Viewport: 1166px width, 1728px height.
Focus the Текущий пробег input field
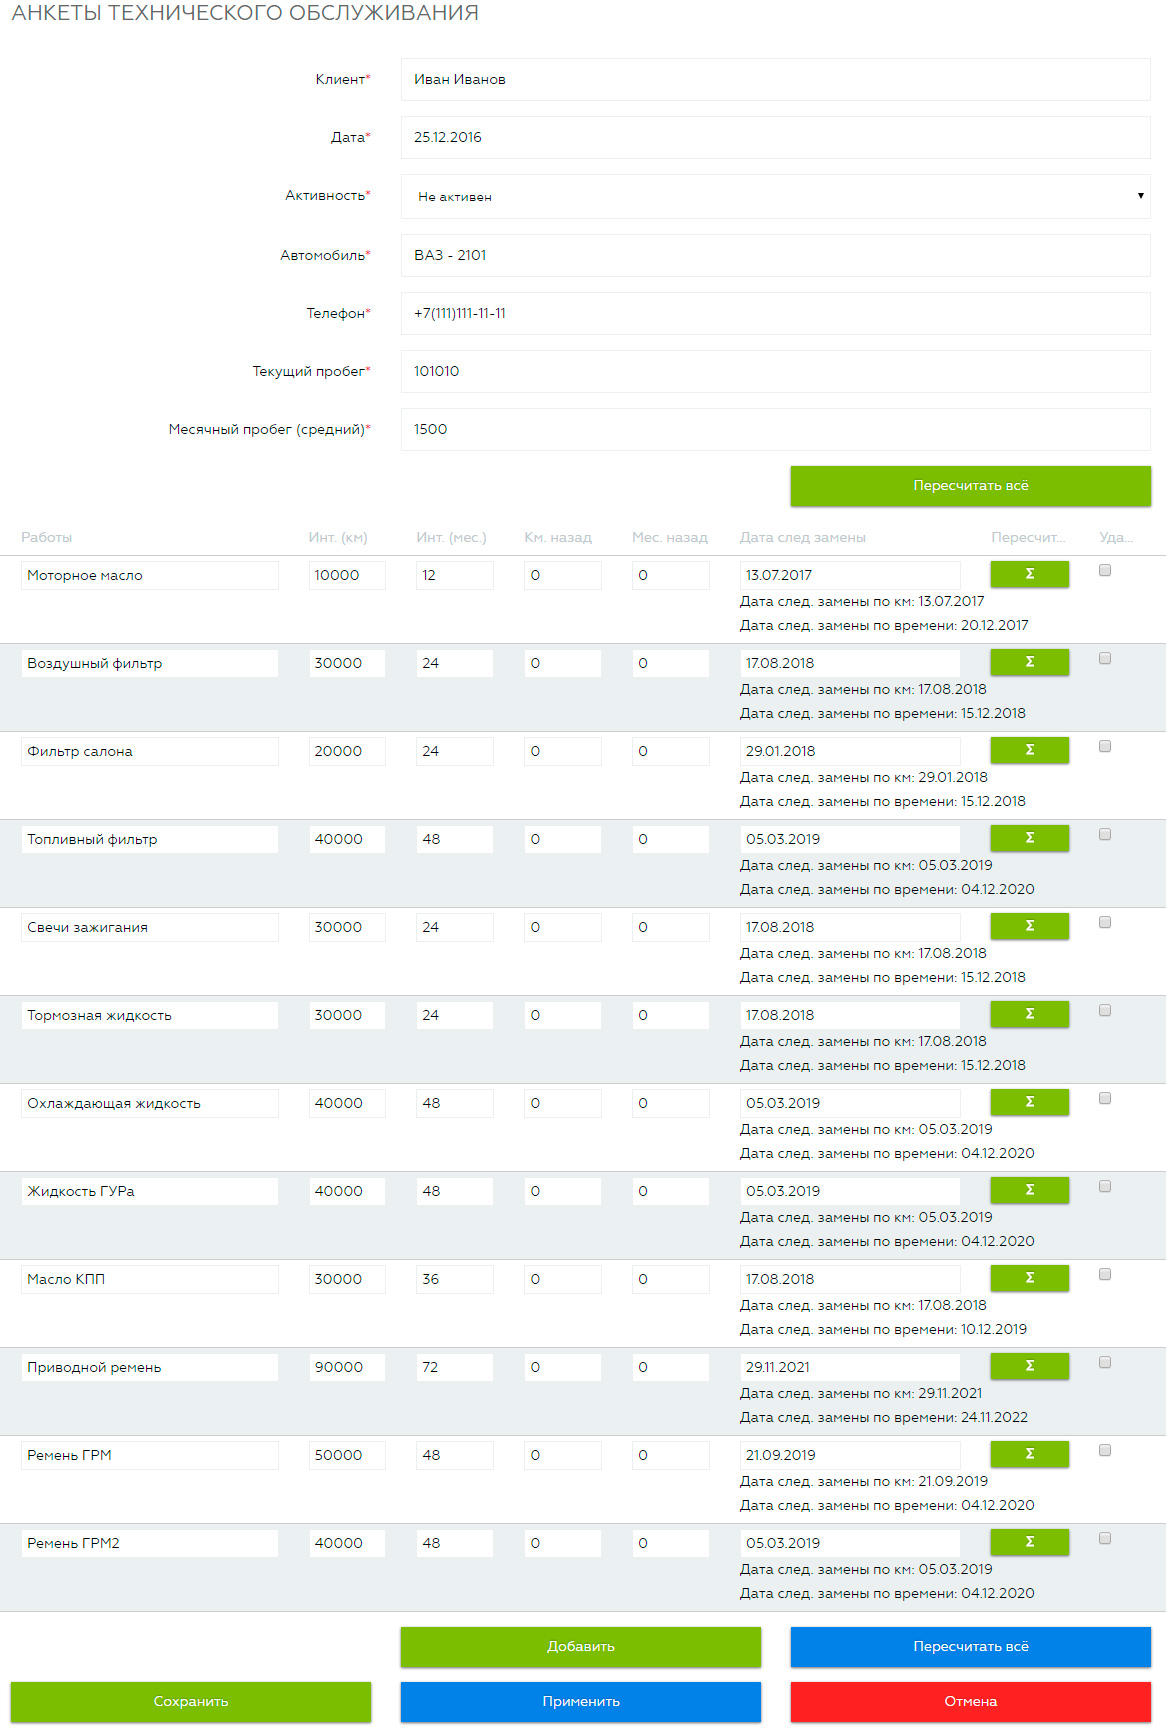775,371
